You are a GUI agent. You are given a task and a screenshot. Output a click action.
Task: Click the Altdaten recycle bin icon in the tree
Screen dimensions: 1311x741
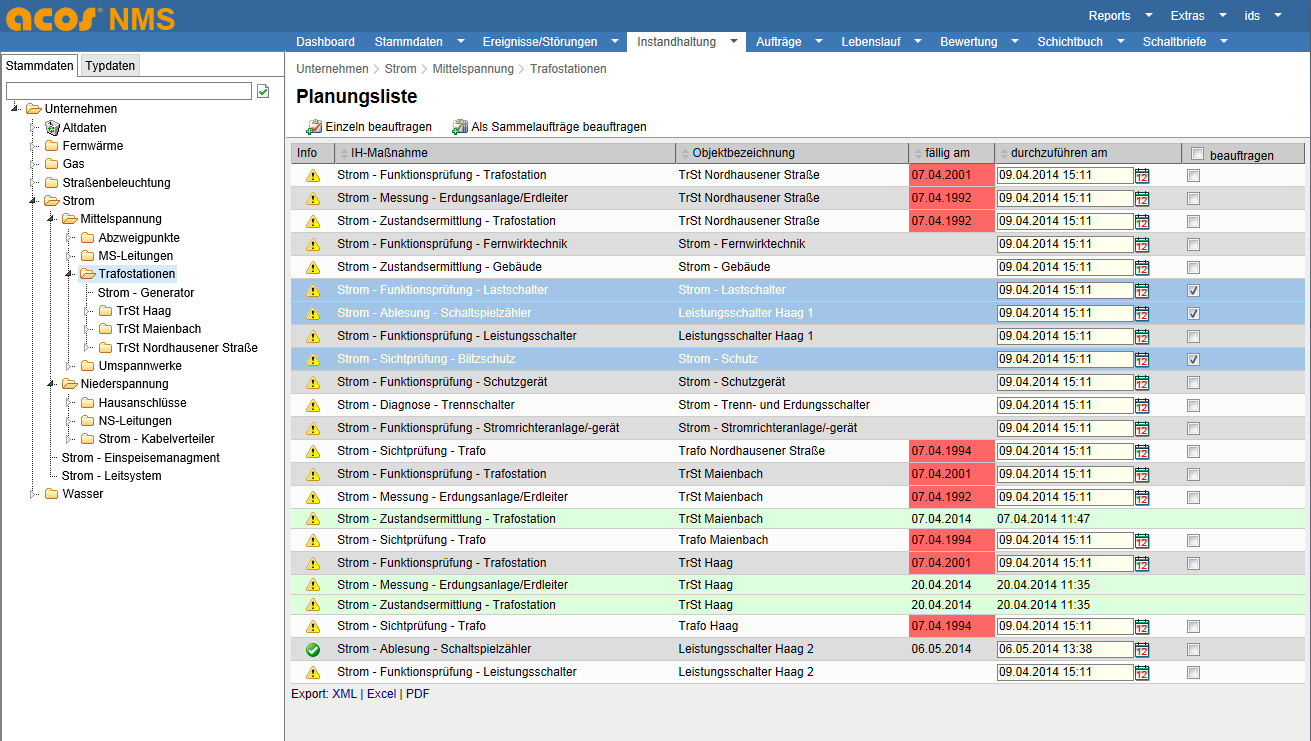click(52, 128)
